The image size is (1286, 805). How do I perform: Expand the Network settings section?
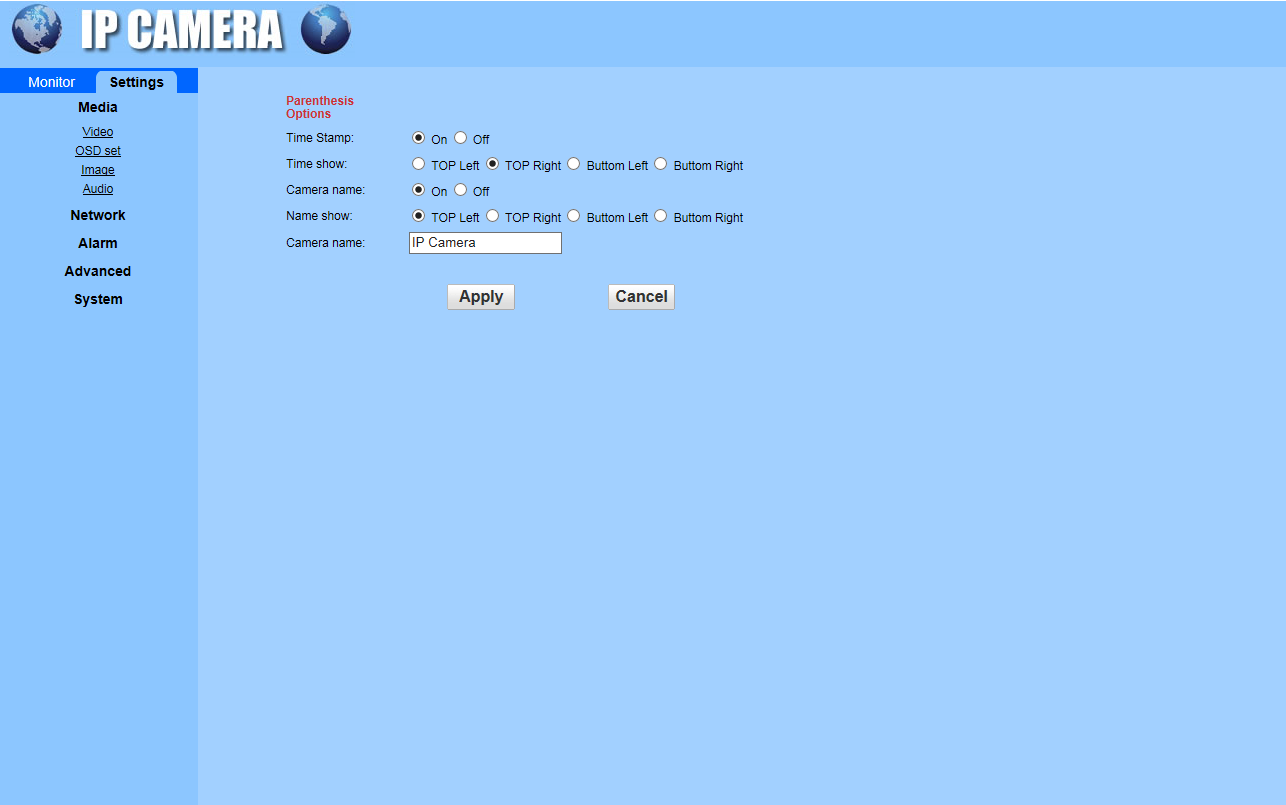[x=98, y=215]
